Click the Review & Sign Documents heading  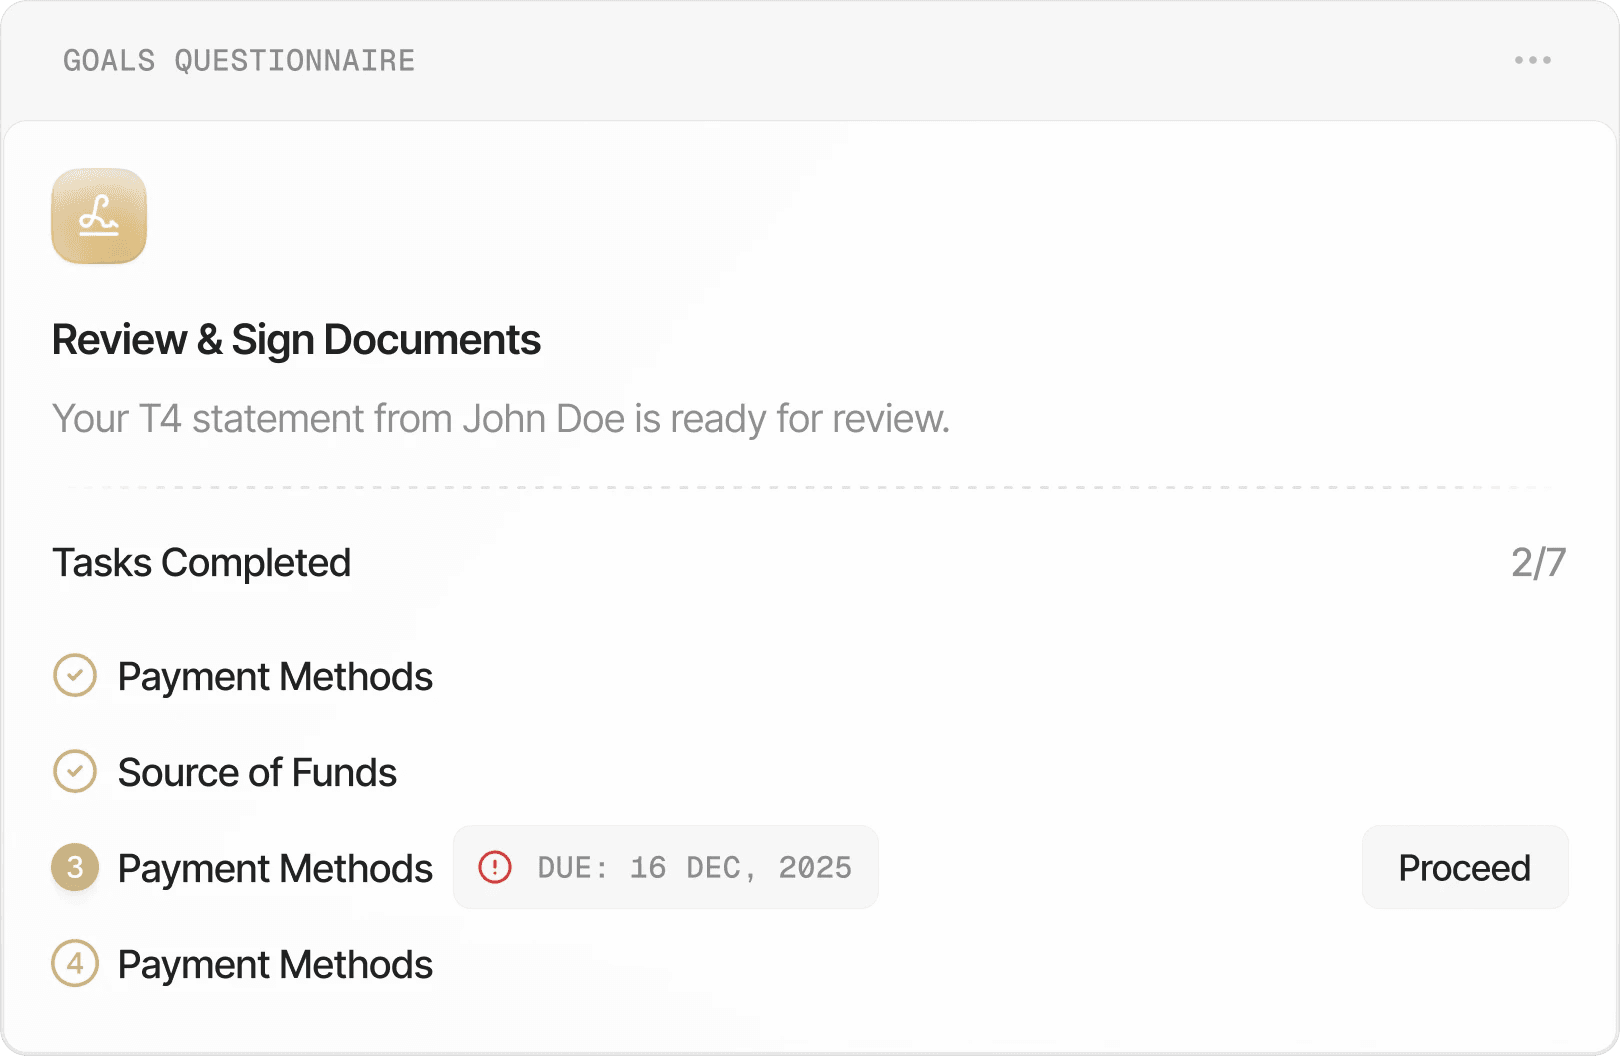[296, 340]
